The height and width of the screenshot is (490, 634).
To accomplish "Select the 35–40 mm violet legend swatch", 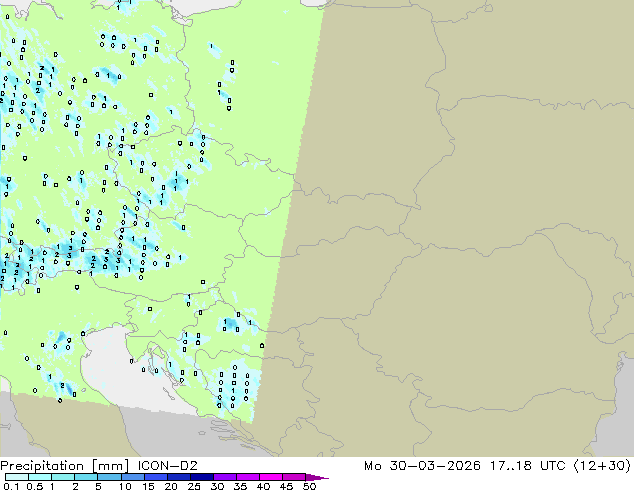I will 248,477.
